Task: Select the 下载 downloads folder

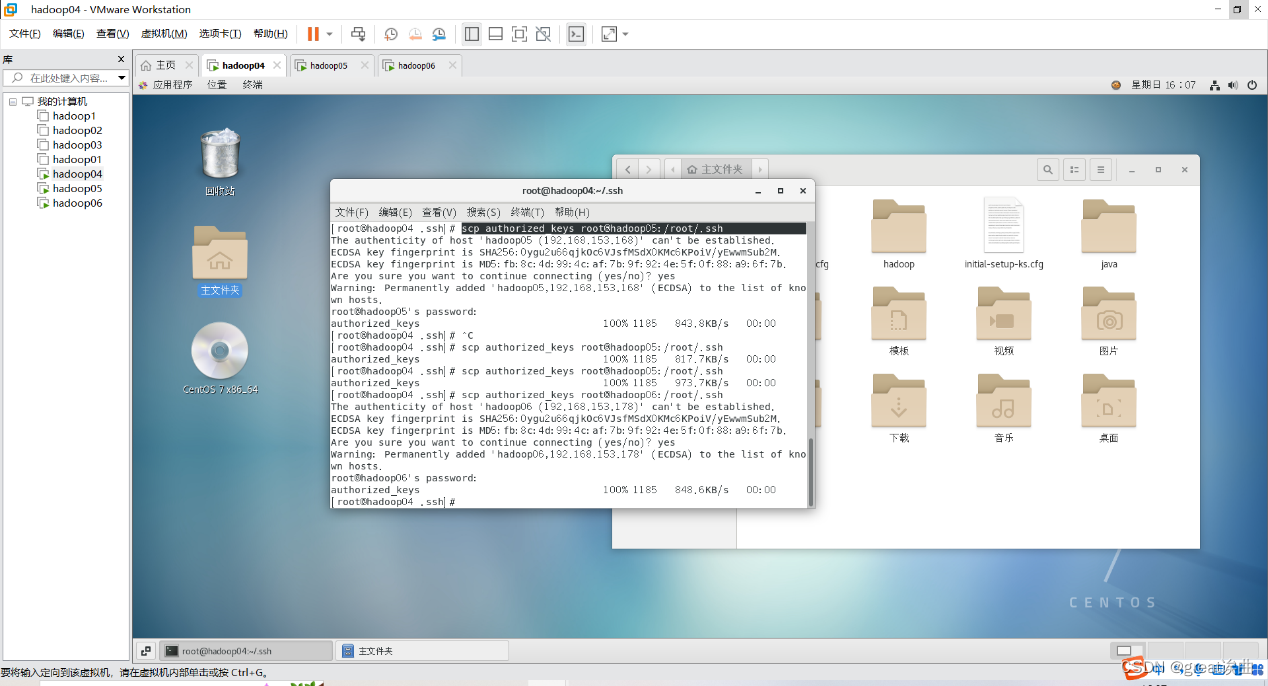Action: click(899, 408)
